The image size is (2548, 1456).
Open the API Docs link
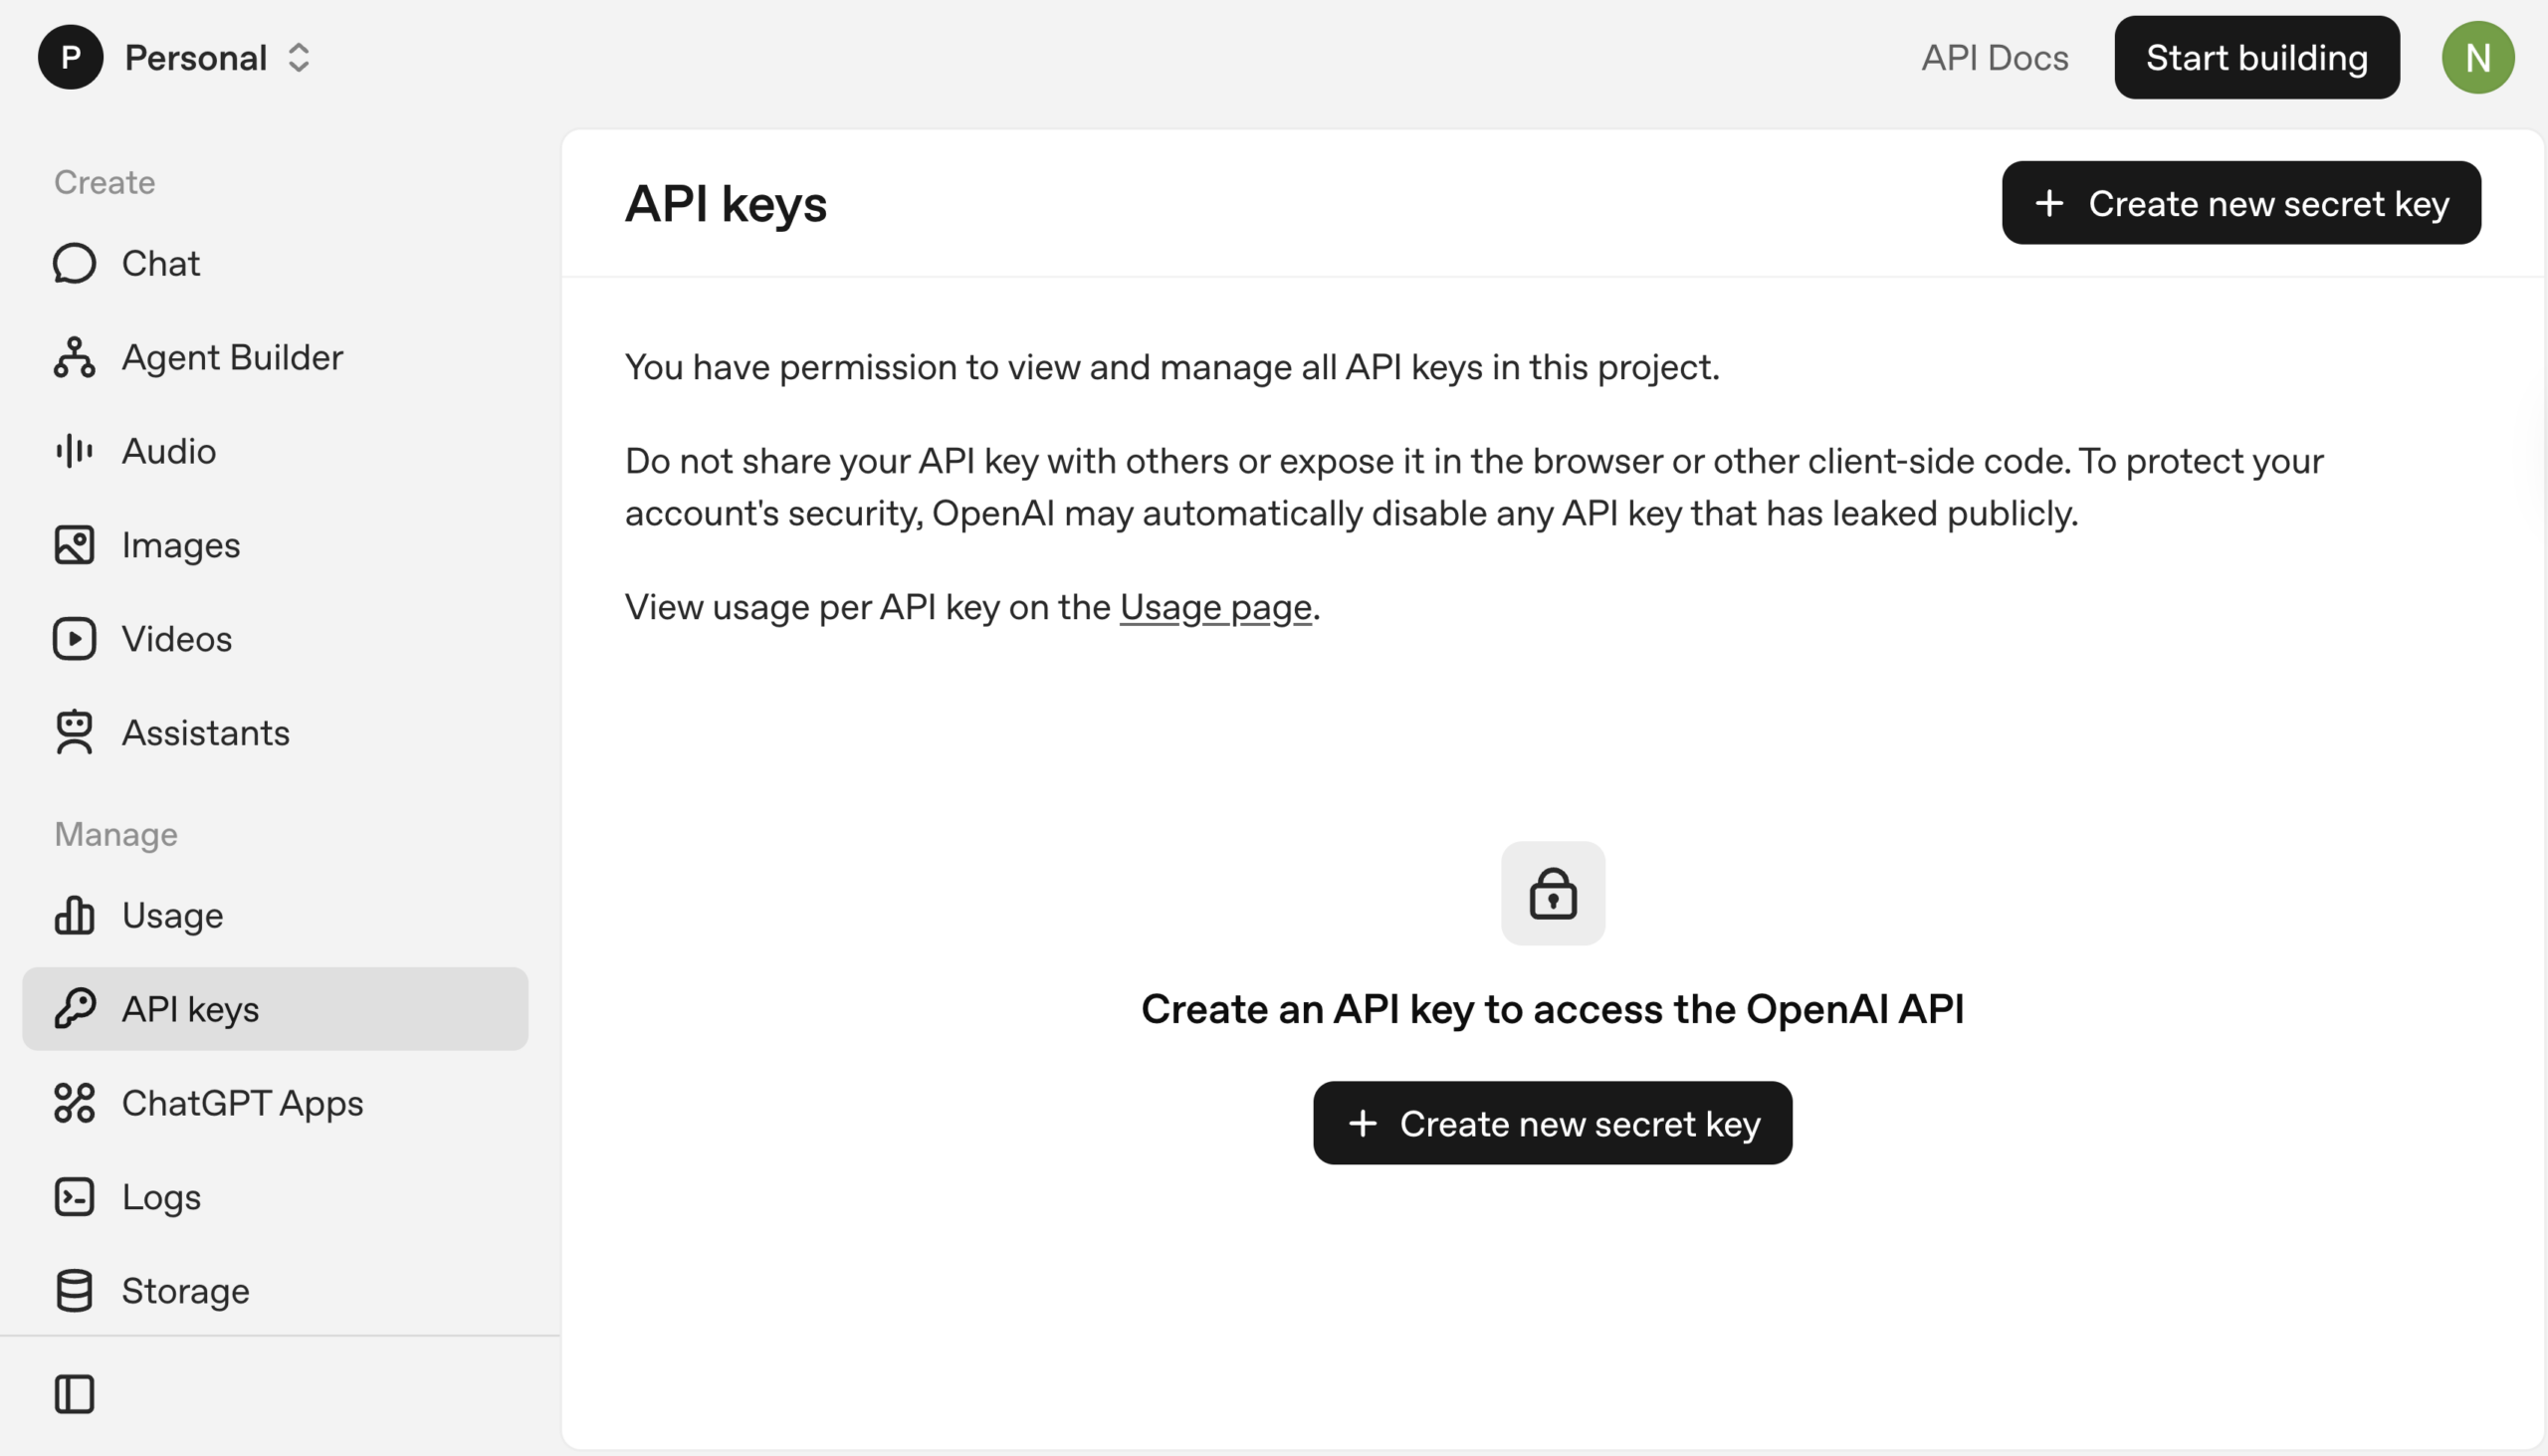1994,58
